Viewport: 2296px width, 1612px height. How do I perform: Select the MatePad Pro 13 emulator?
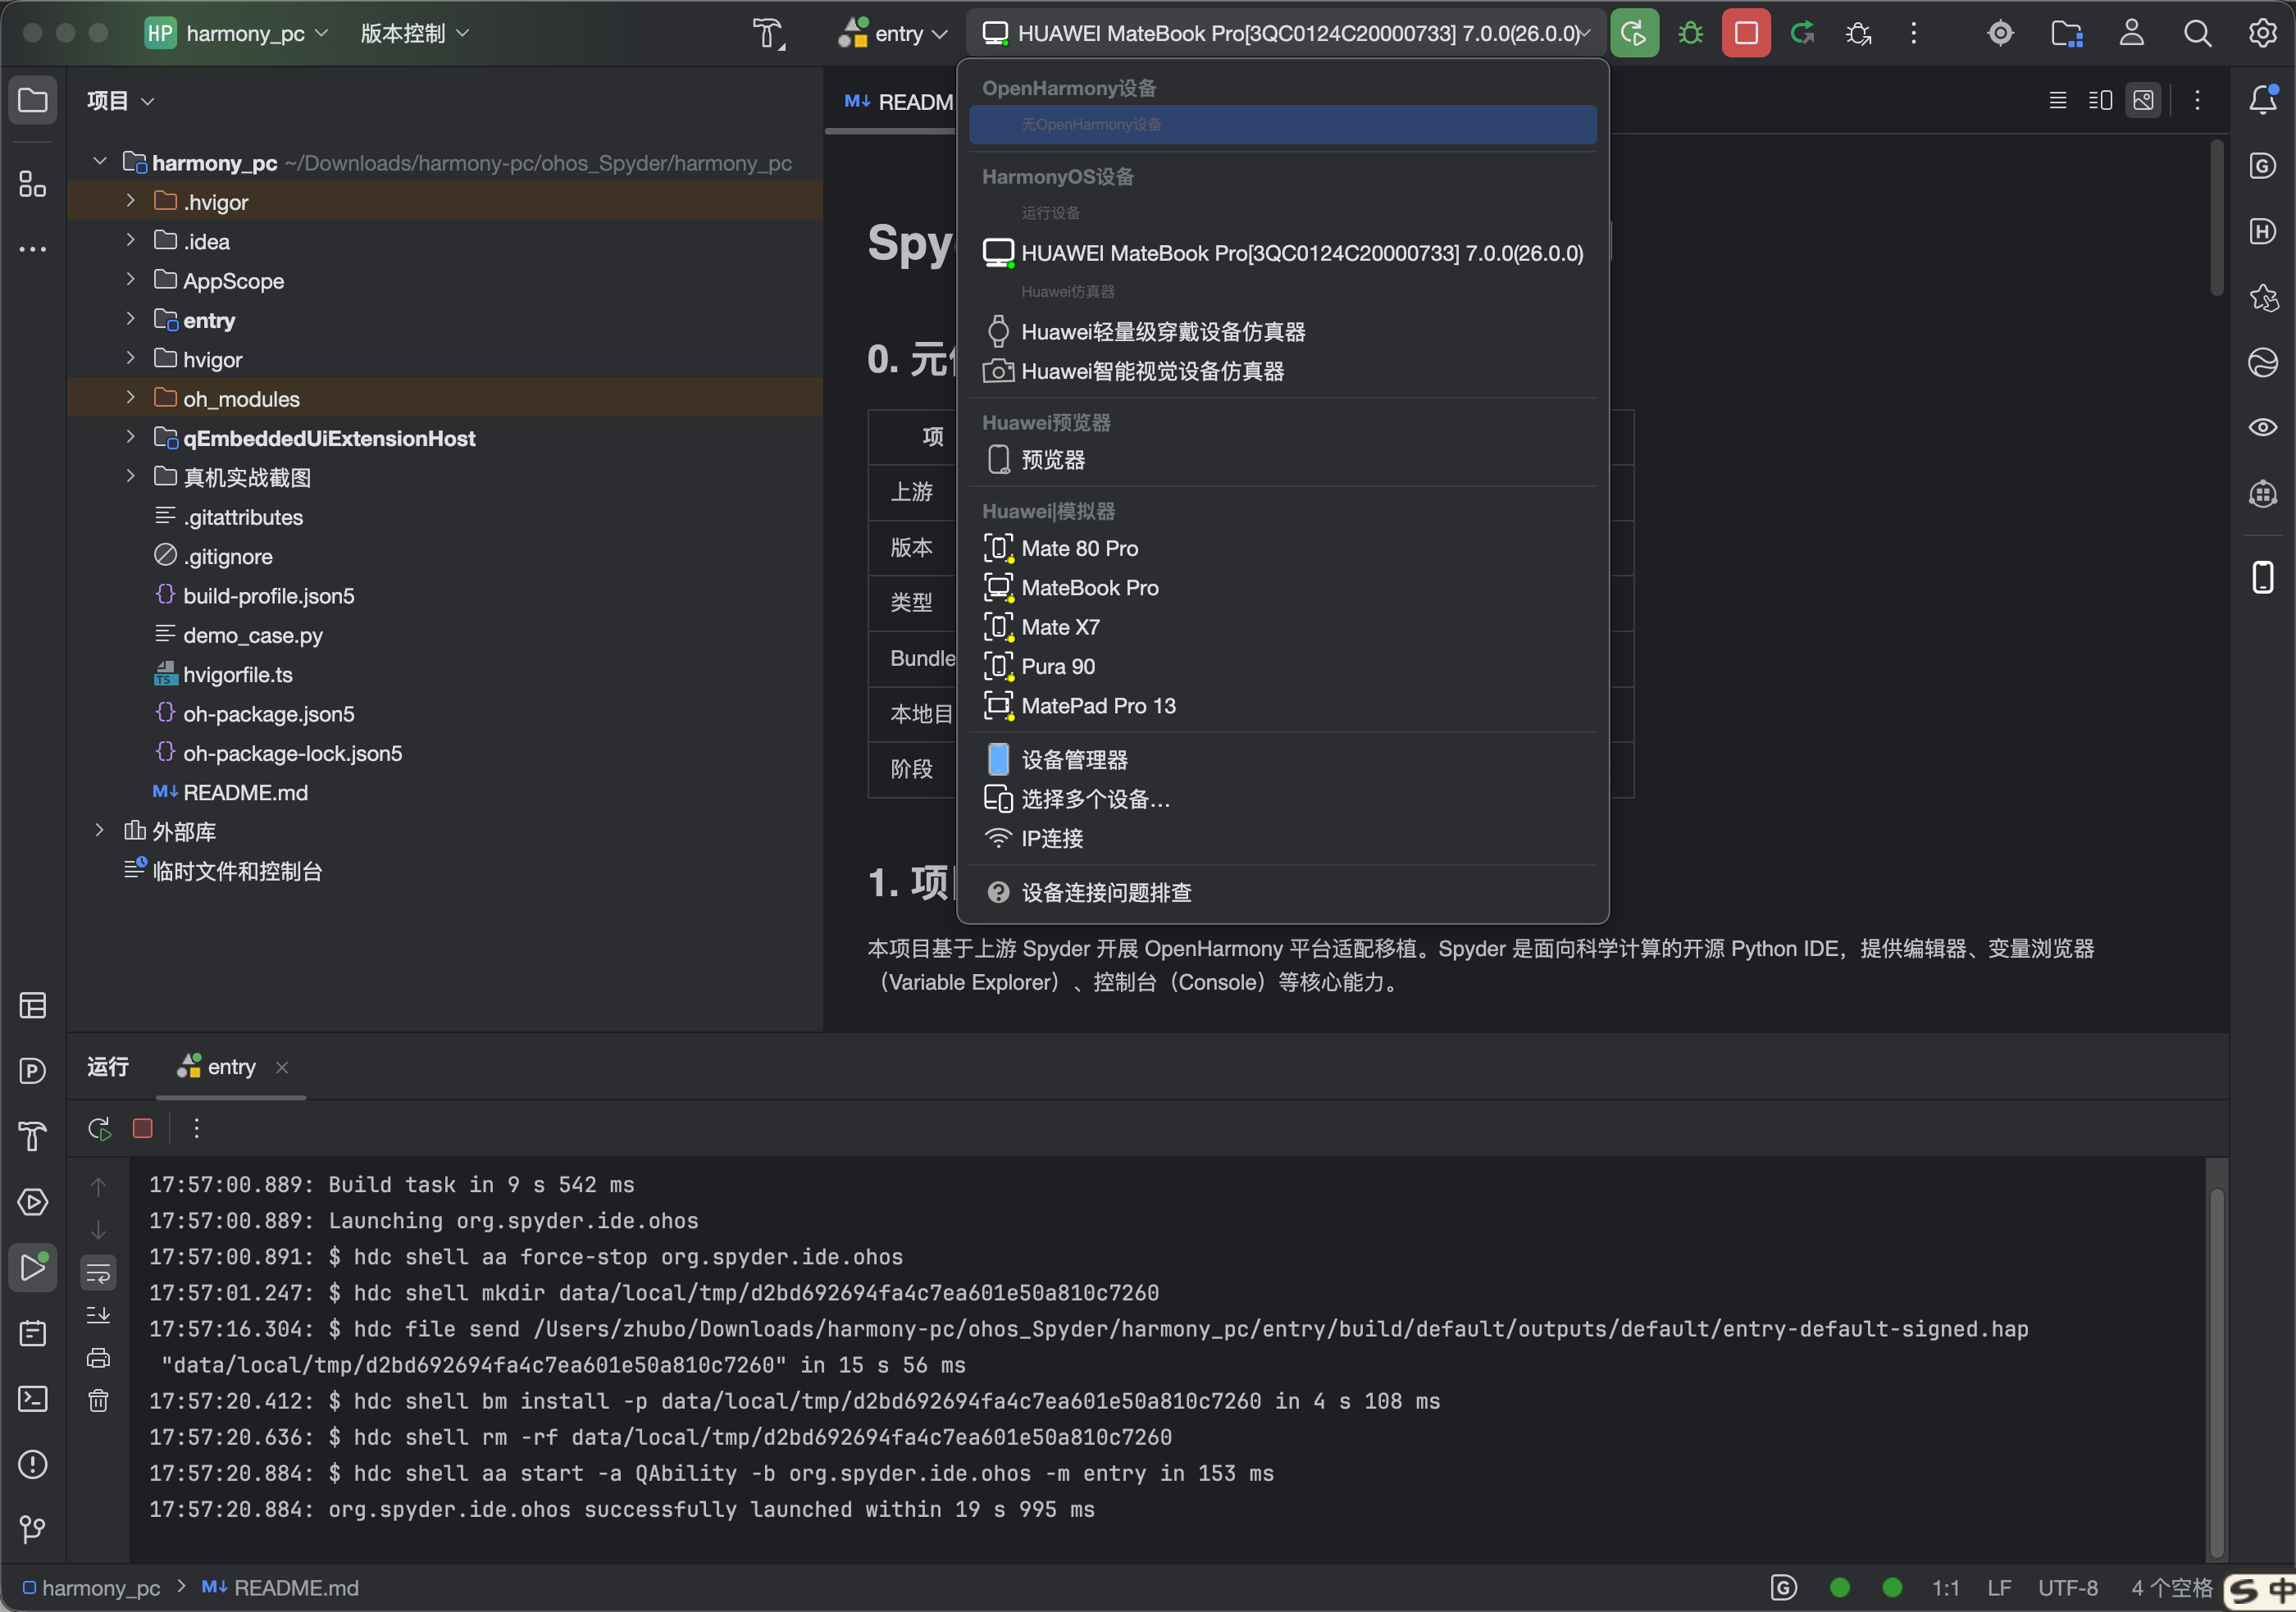(x=1283, y=706)
